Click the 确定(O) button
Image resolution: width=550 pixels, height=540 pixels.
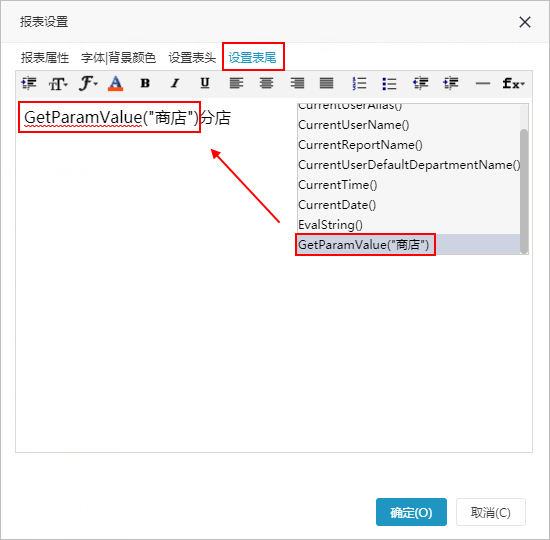tap(411, 512)
